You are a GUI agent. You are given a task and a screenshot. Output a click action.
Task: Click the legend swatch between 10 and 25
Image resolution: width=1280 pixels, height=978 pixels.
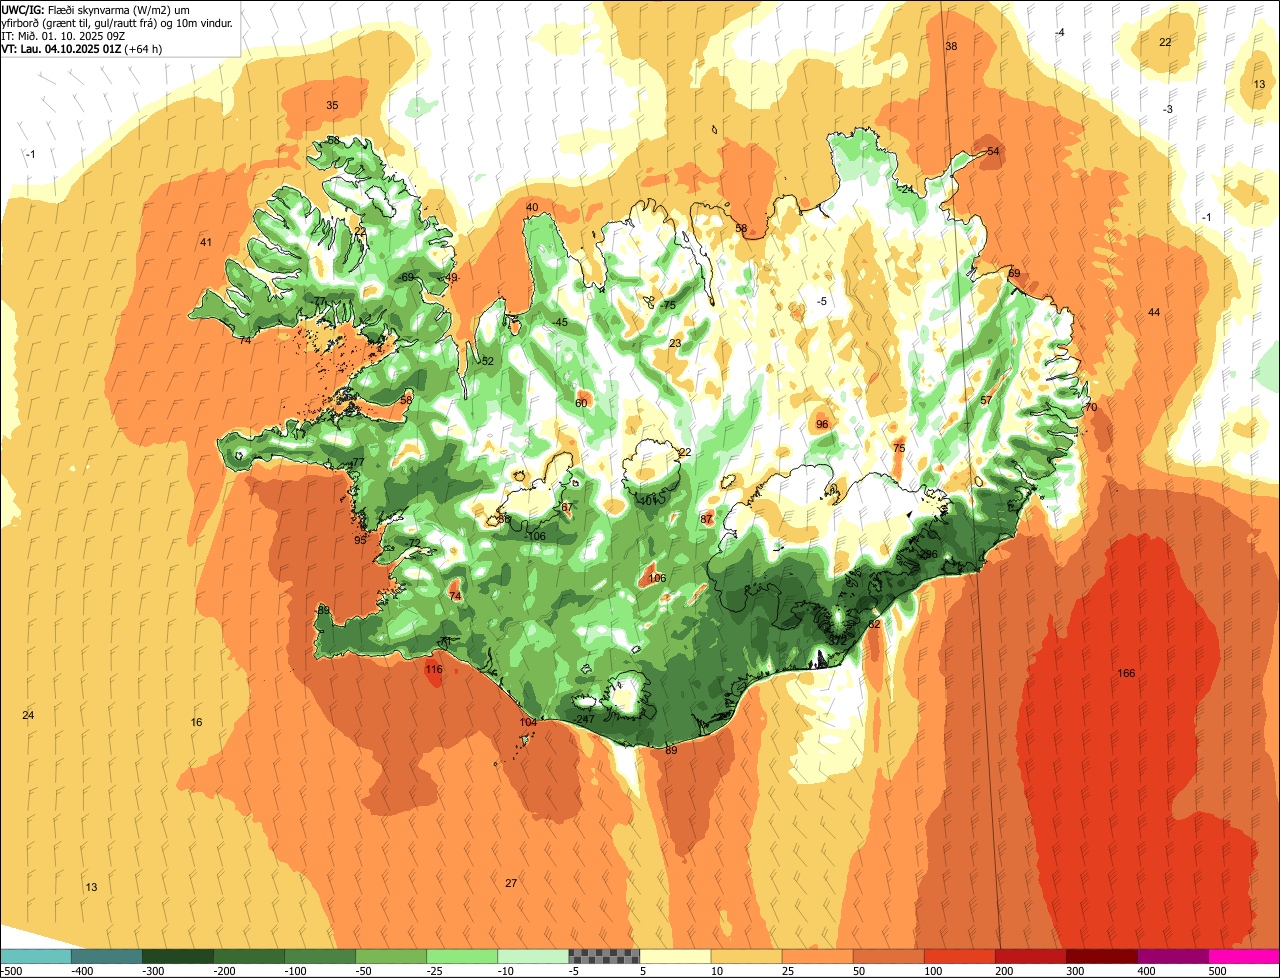(x=746, y=956)
